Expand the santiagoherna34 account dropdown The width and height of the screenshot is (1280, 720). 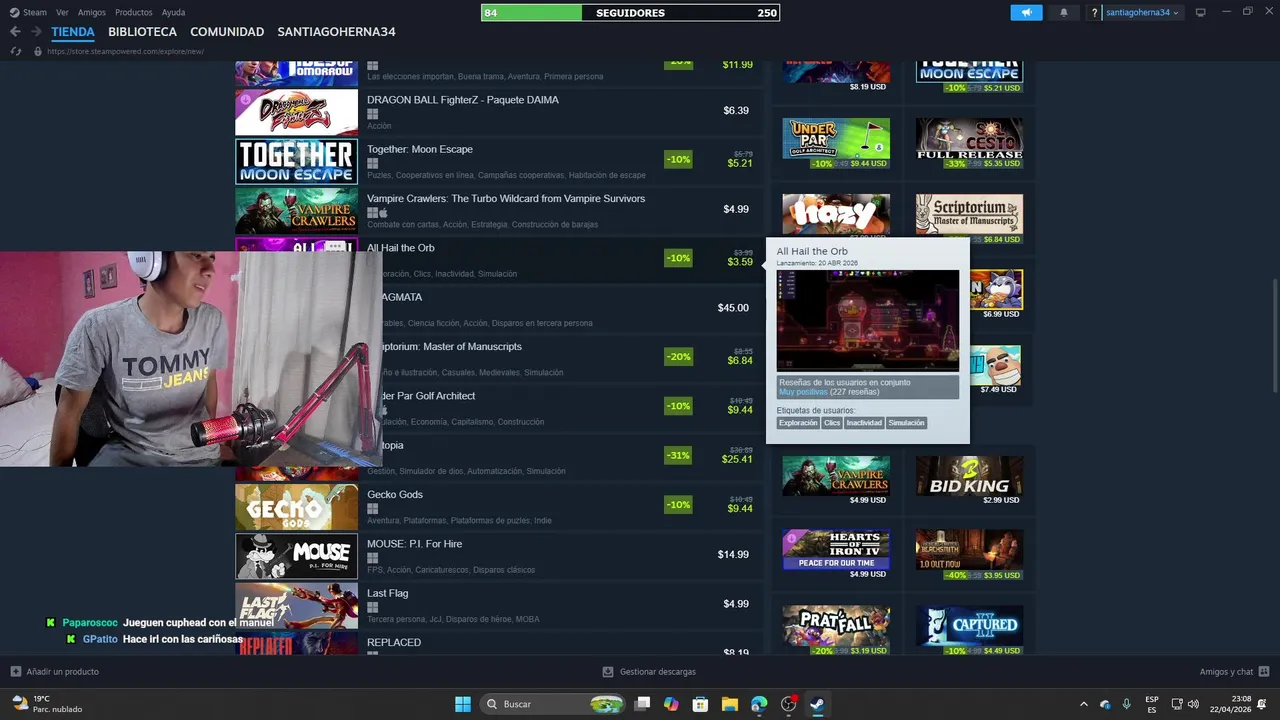1143,13
